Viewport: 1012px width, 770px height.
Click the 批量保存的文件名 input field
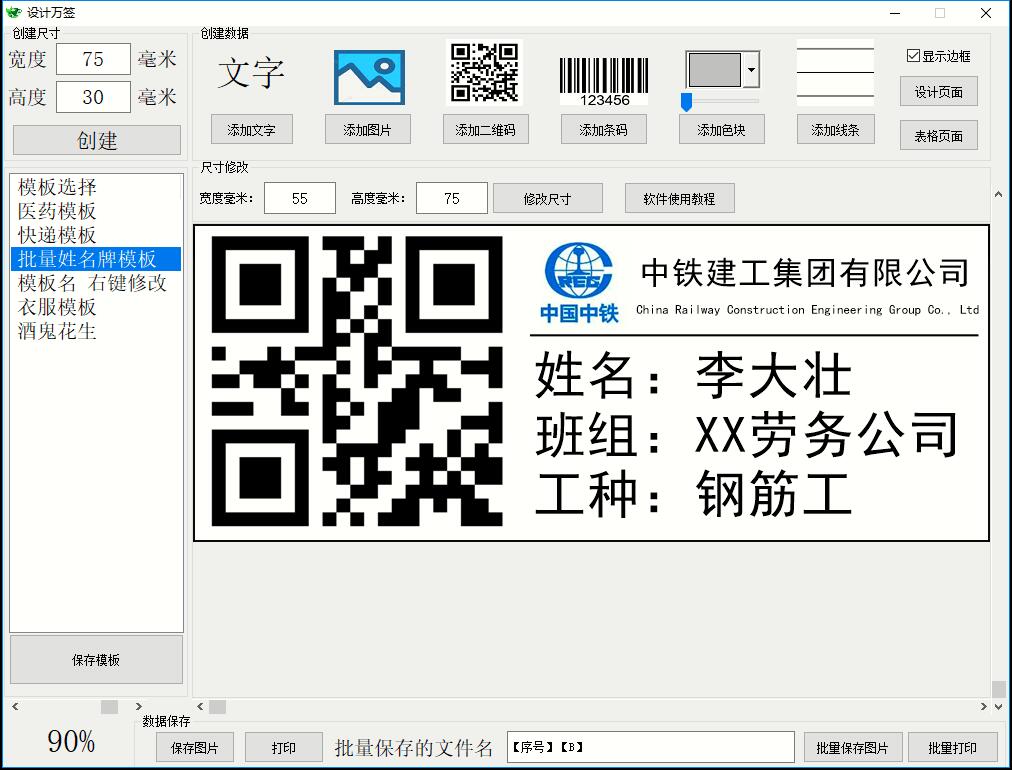point(650,747)
